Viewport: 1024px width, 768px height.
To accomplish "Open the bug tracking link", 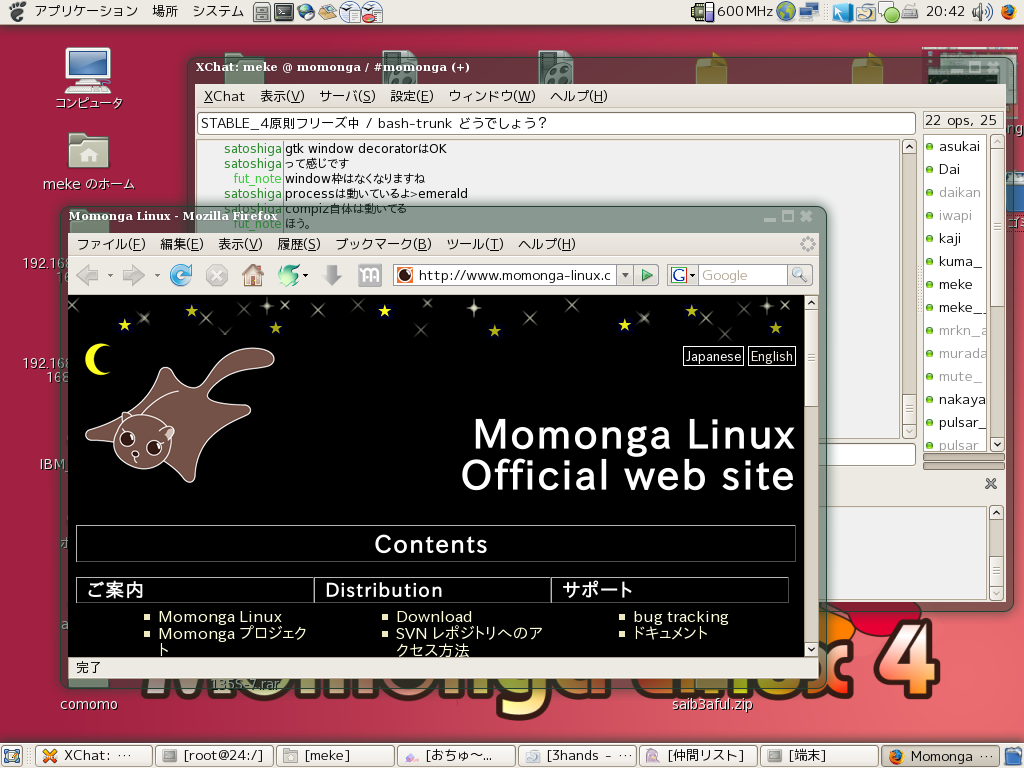I will click(x=681, y=616).
